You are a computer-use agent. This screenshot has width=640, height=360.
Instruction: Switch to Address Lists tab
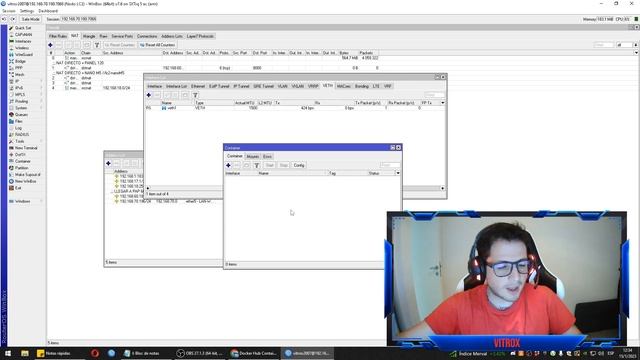point(172,36)
